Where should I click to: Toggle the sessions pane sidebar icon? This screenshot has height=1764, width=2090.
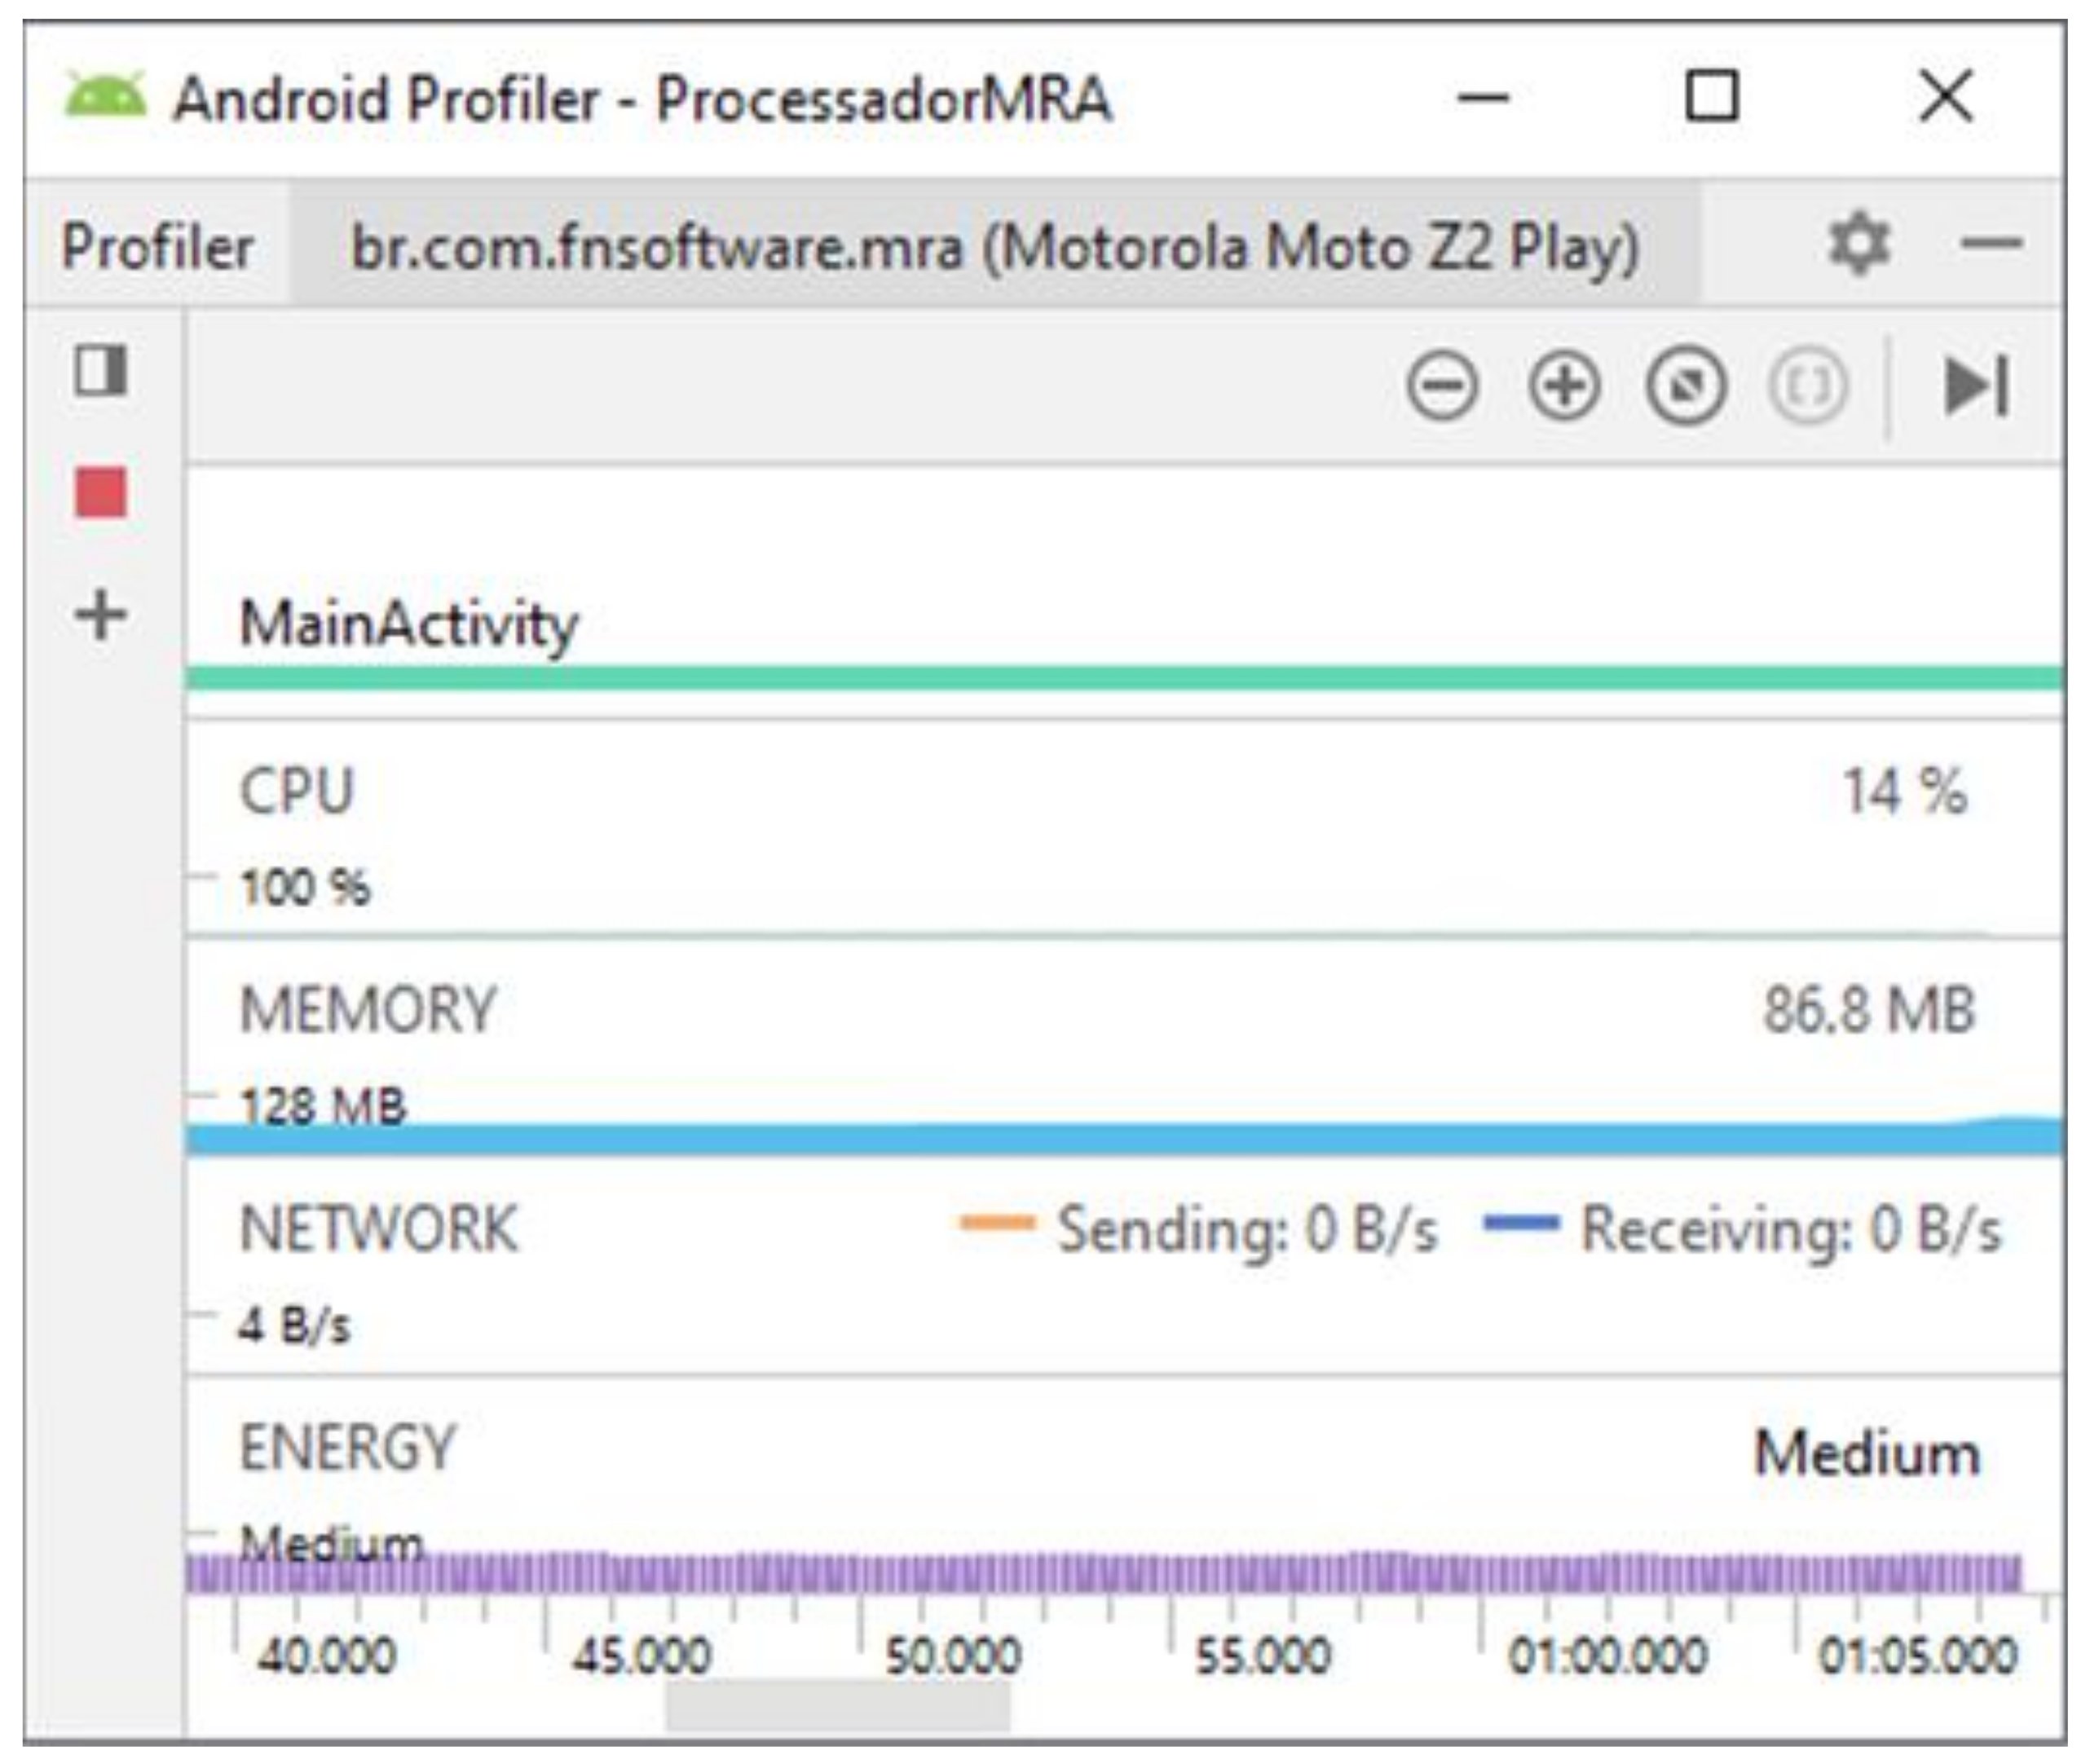[x=101, y=371]
